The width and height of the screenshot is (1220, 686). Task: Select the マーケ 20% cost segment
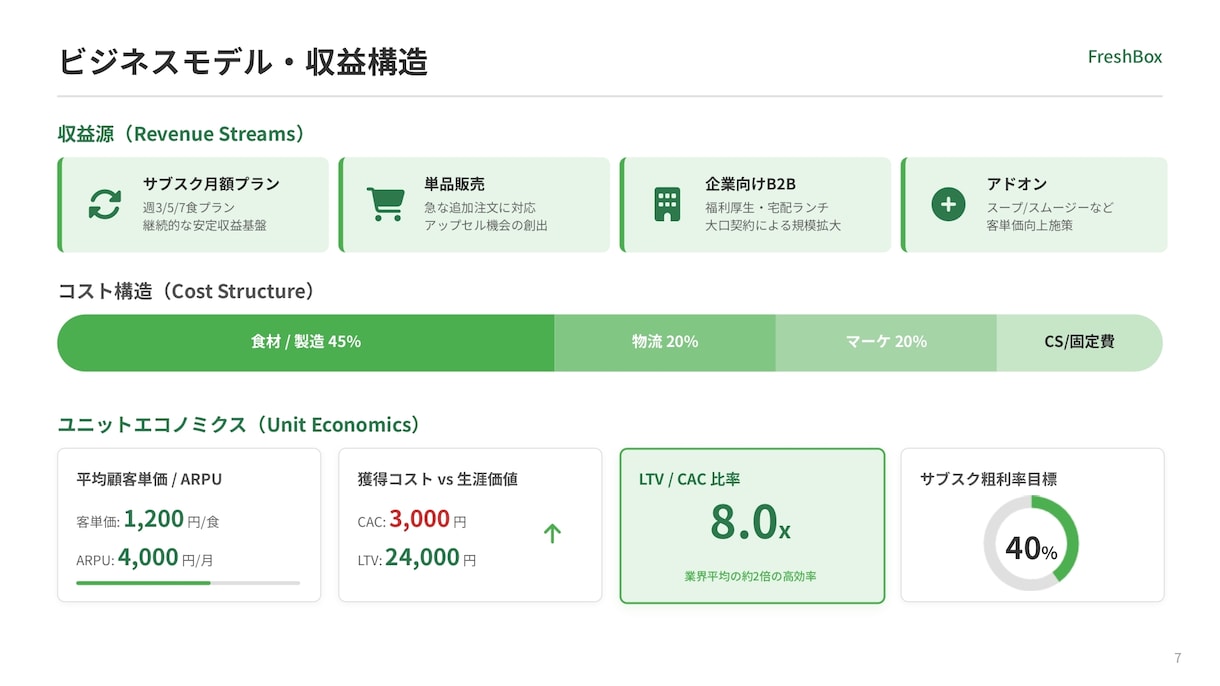886,342
